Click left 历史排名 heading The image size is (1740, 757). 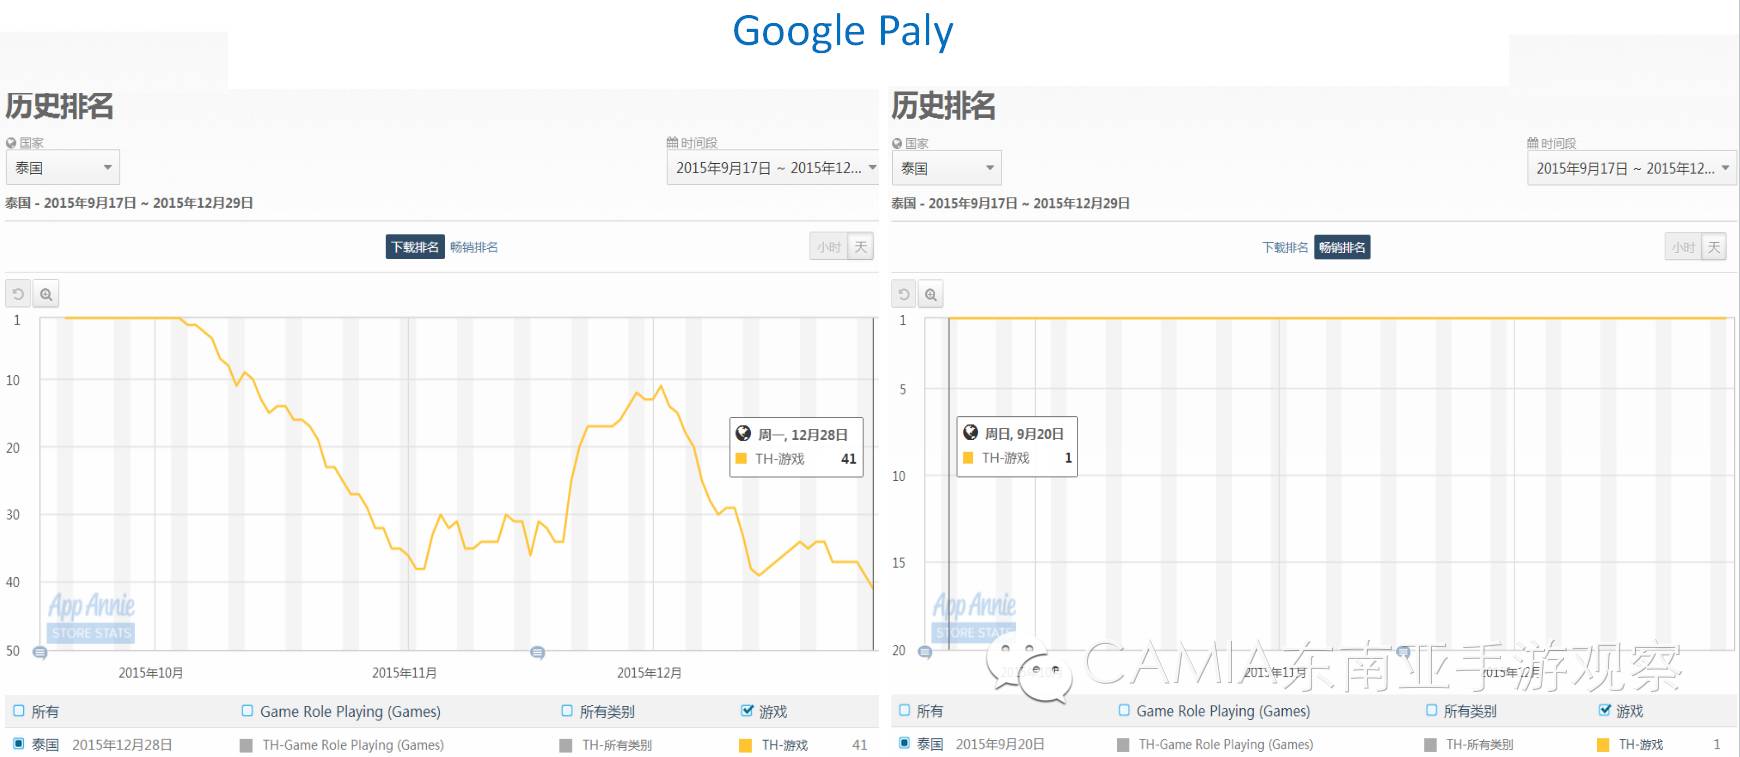coord(59,106)
